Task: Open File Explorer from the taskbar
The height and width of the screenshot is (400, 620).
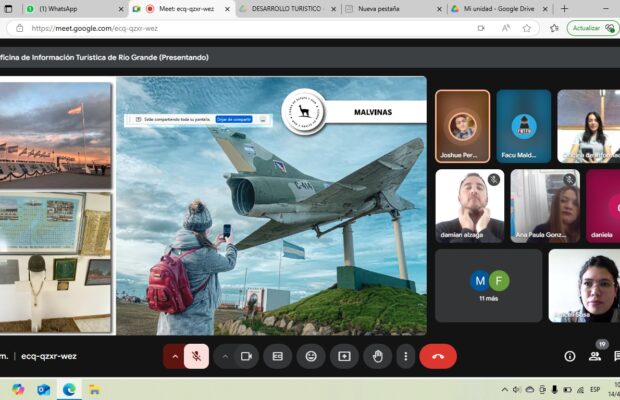Action: pyautogui.click(x=95, y=390)
